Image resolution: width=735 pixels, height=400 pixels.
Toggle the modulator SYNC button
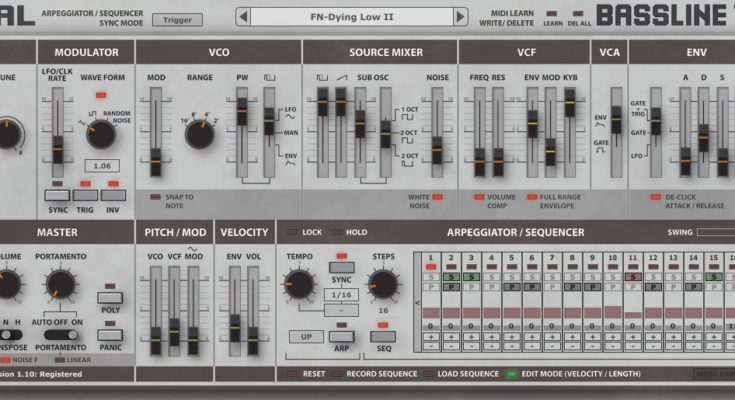58,196
